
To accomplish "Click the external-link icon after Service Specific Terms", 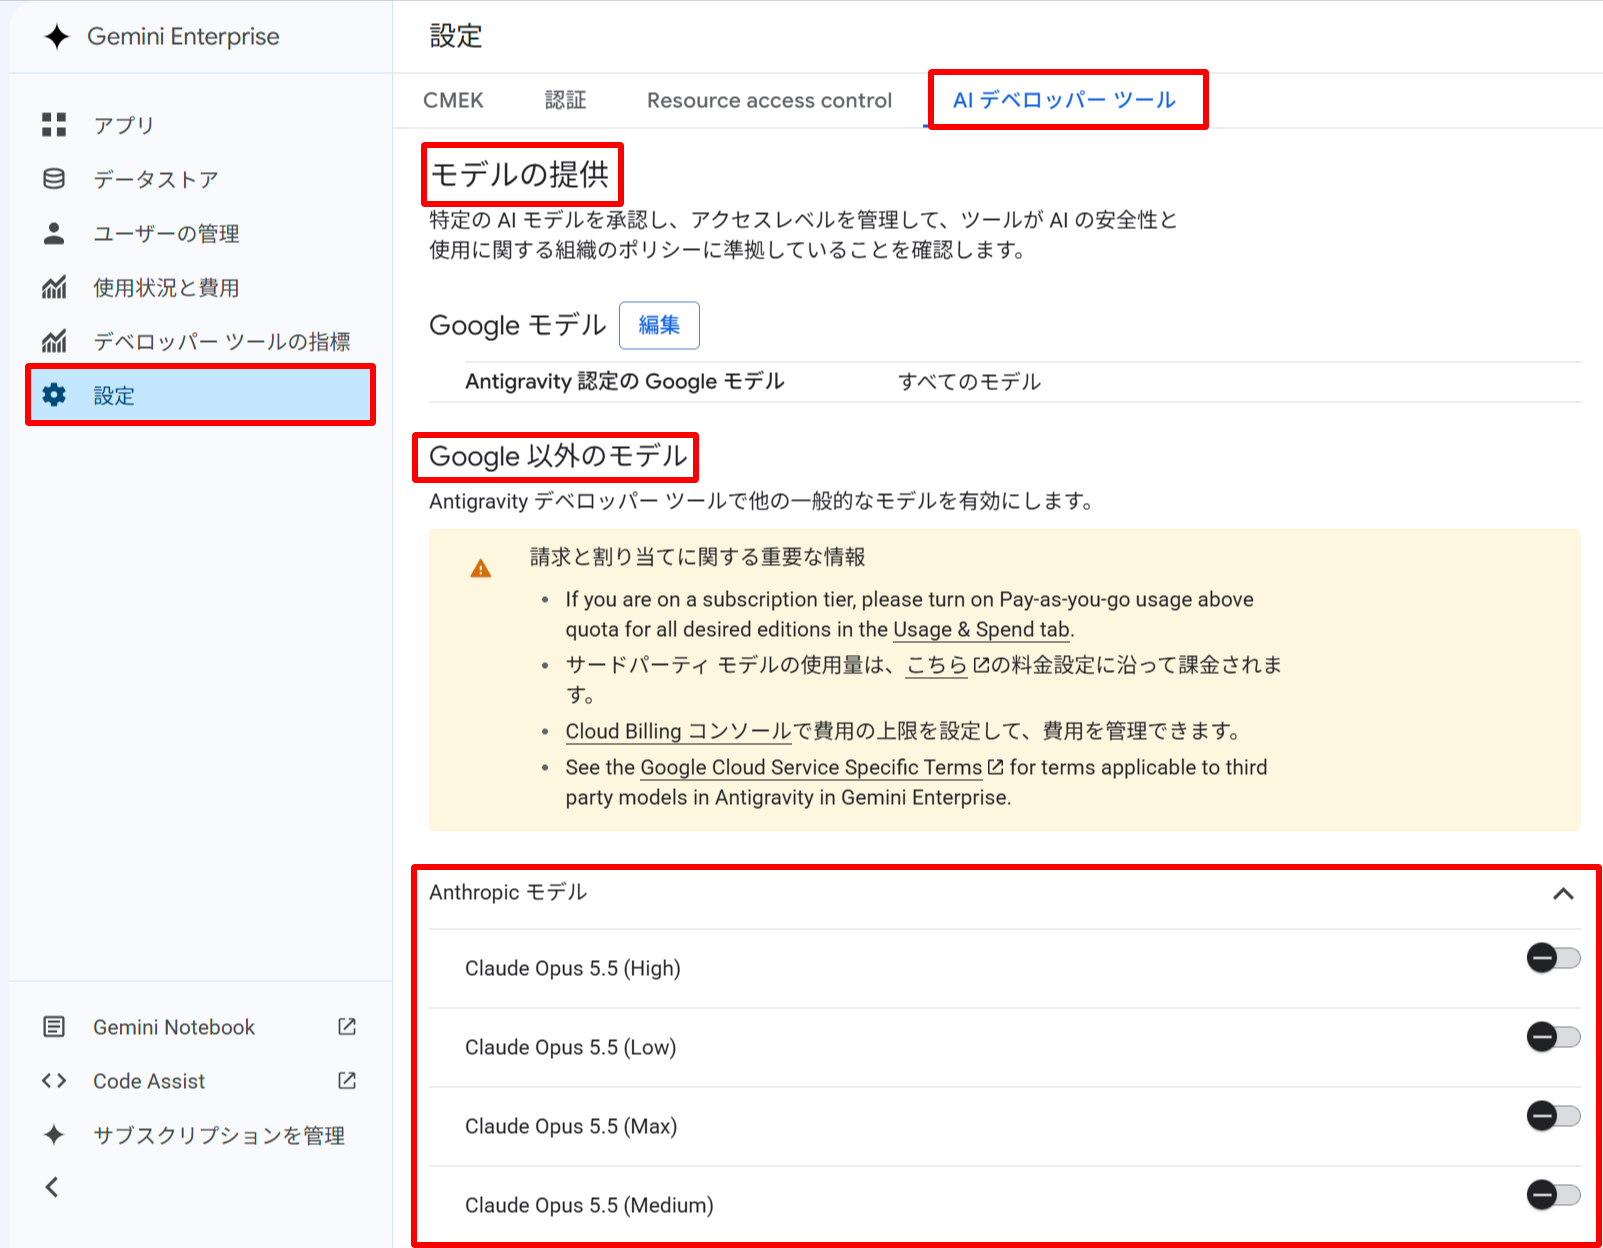I will pyautogui.click(x=995, y=767).
